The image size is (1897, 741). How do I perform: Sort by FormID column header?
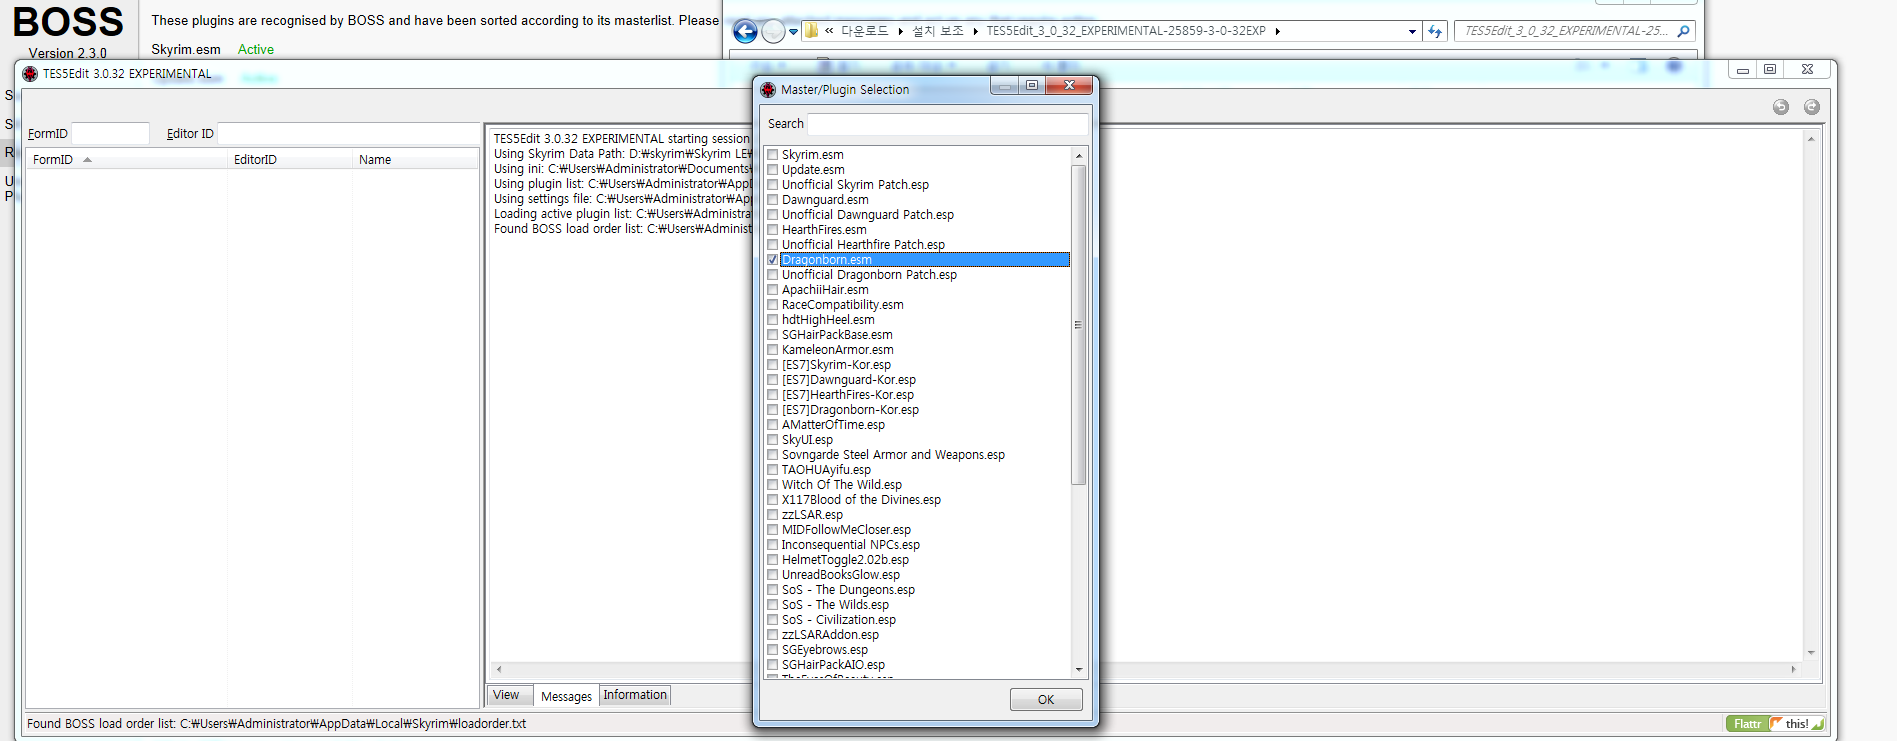click(127, 160)
